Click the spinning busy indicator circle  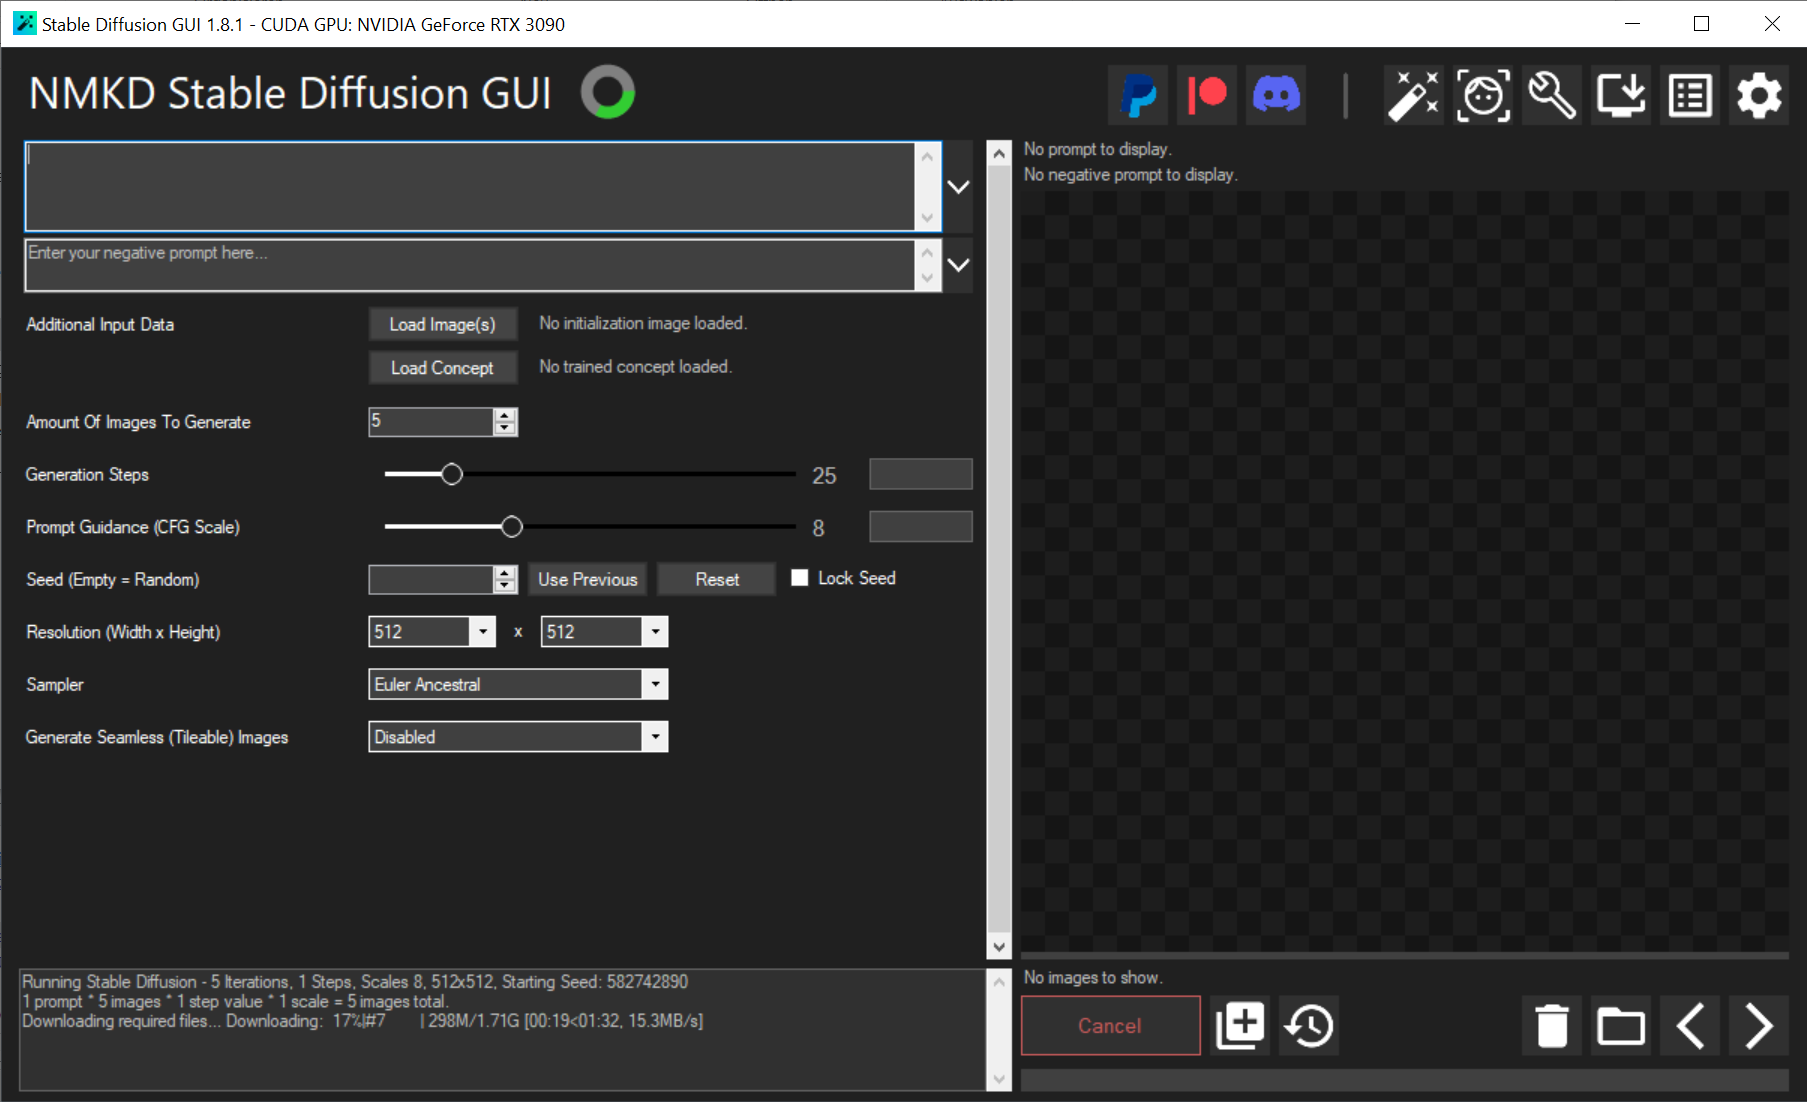608,92
